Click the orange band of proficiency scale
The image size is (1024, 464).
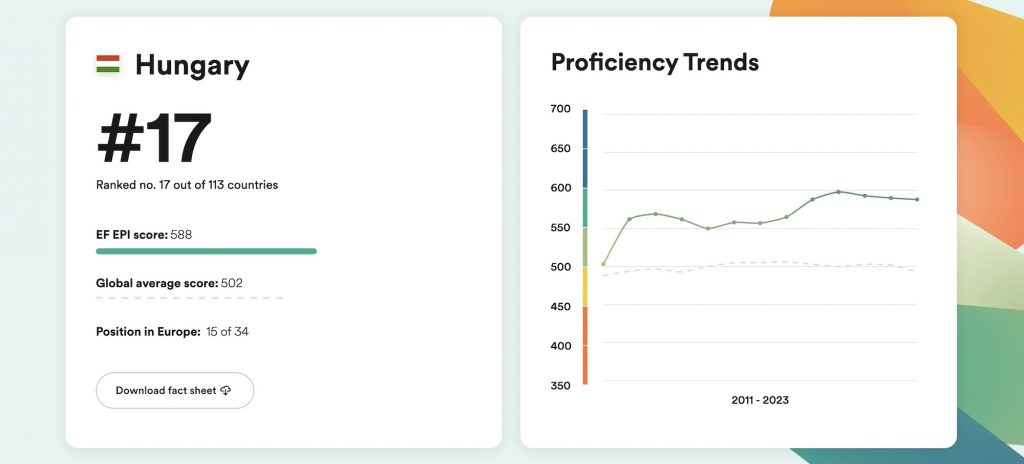coord(585,345)
